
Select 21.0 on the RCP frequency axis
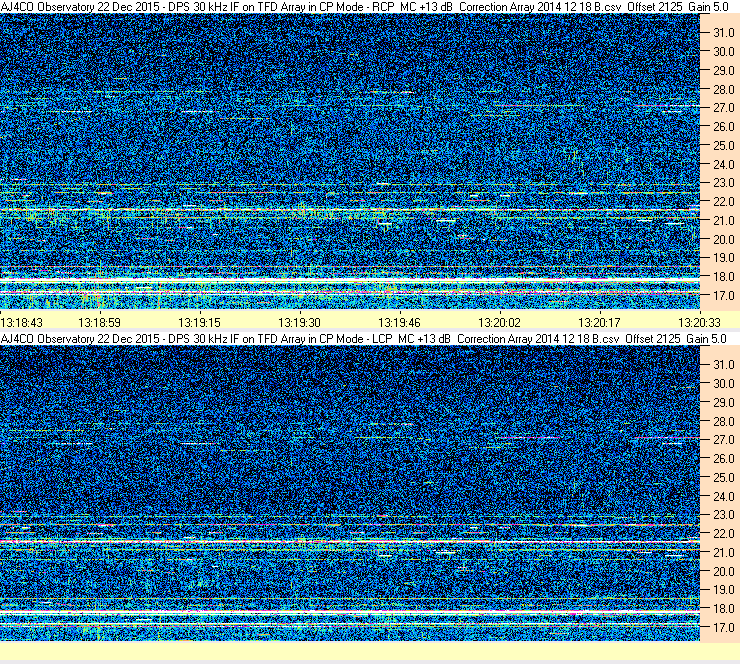[x=723, y=221]
